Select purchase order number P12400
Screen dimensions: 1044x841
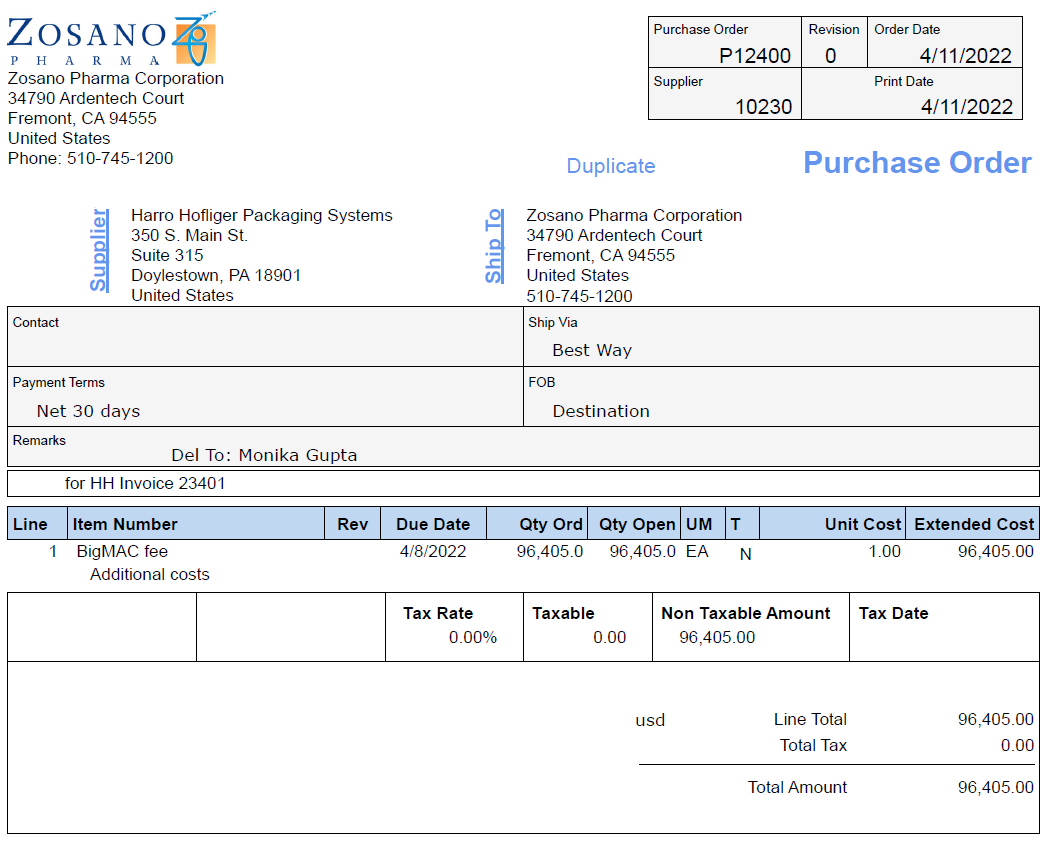756,56
